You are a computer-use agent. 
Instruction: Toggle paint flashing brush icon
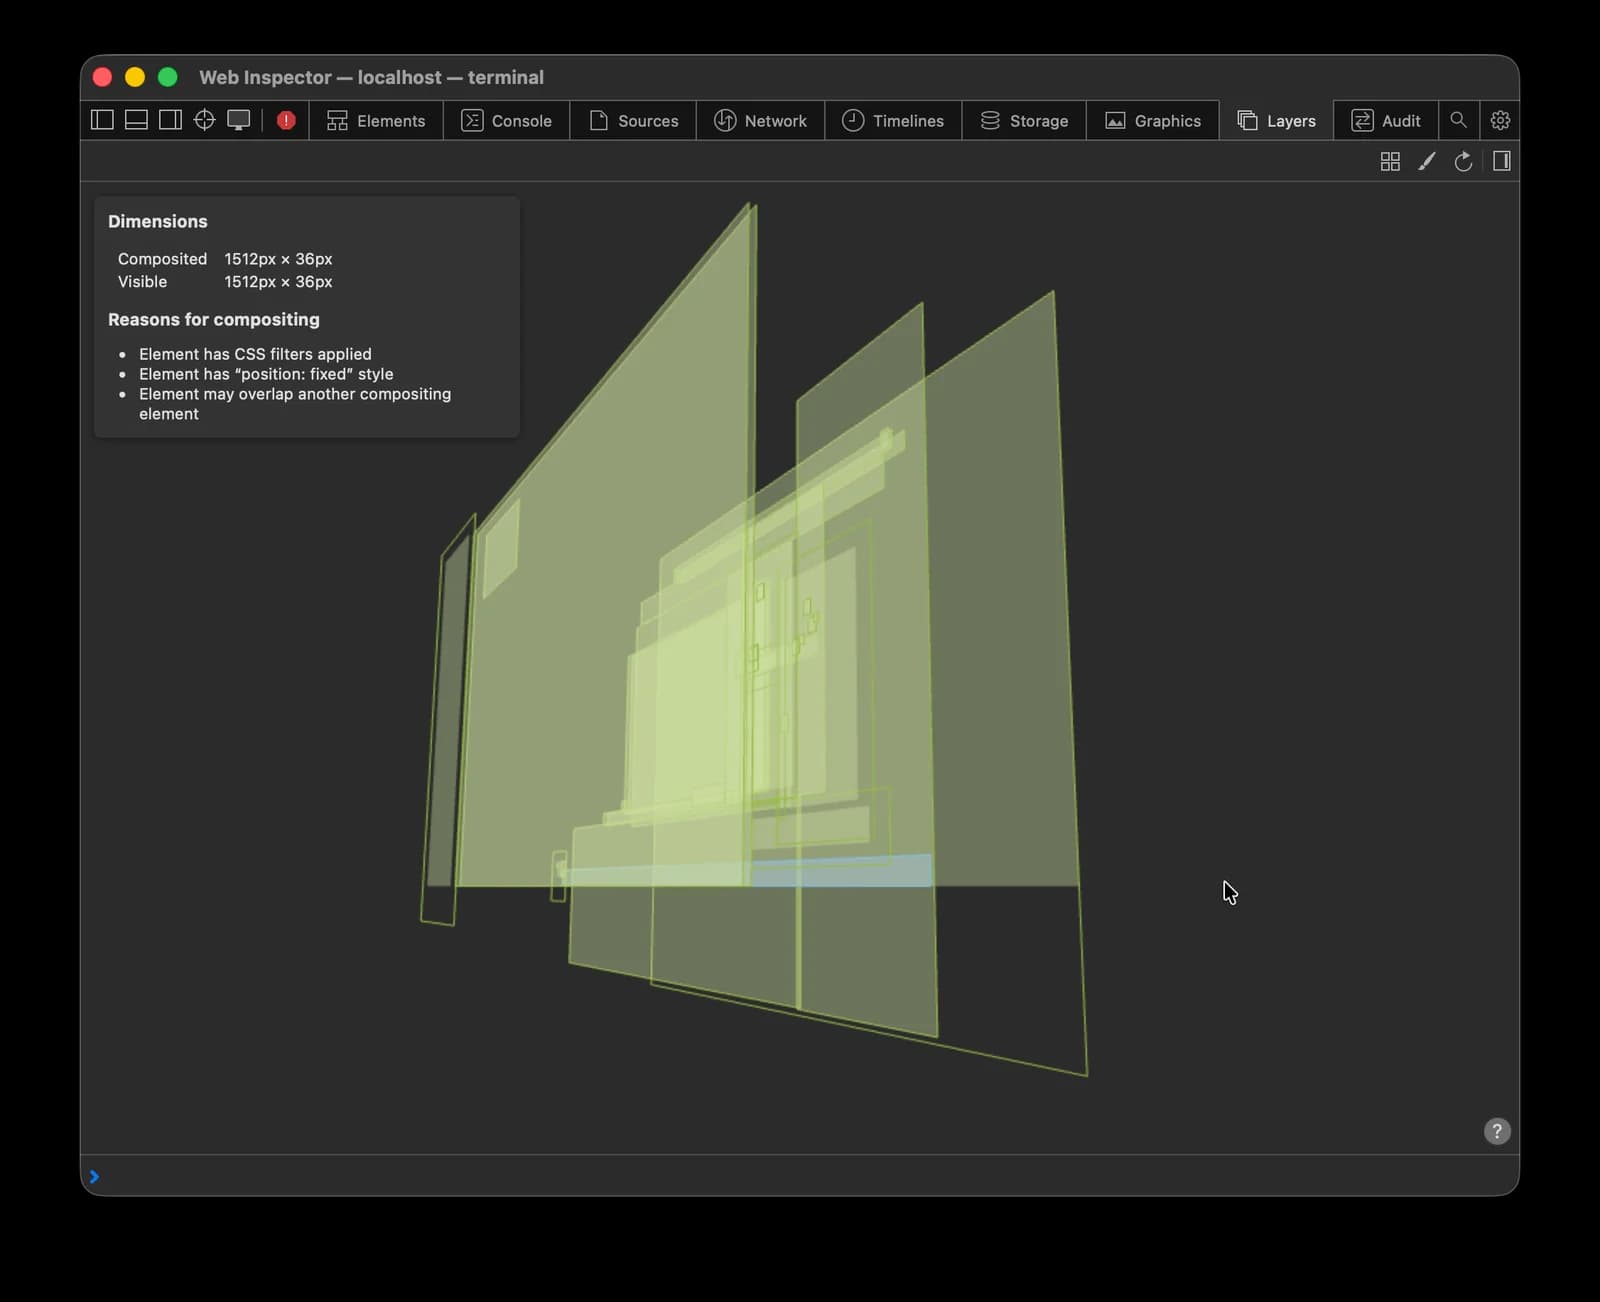pos(1427,161)
